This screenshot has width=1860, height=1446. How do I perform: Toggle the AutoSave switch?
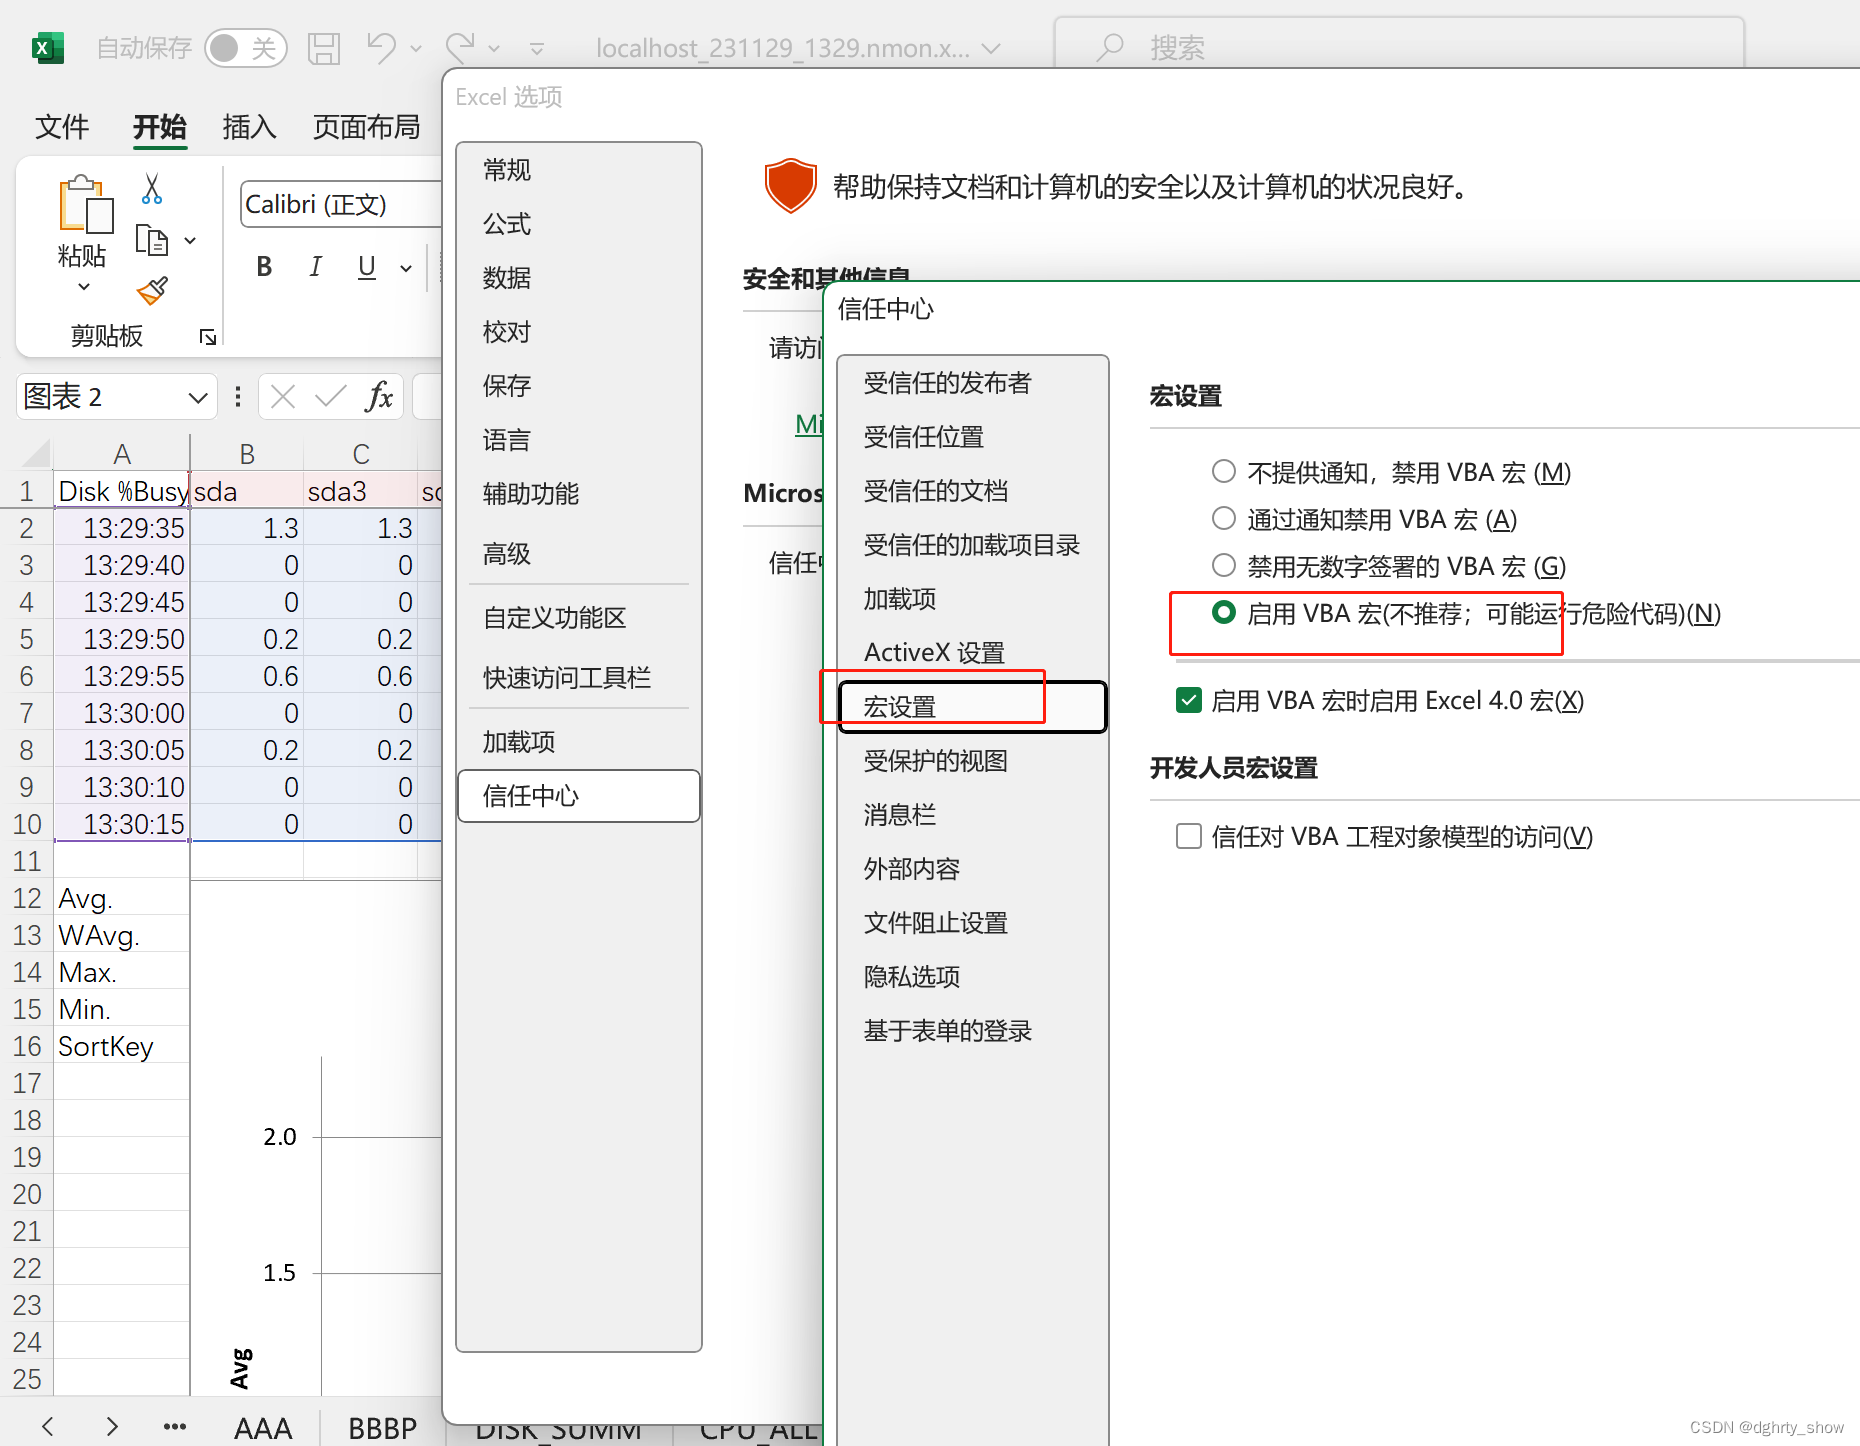point(246,48)
